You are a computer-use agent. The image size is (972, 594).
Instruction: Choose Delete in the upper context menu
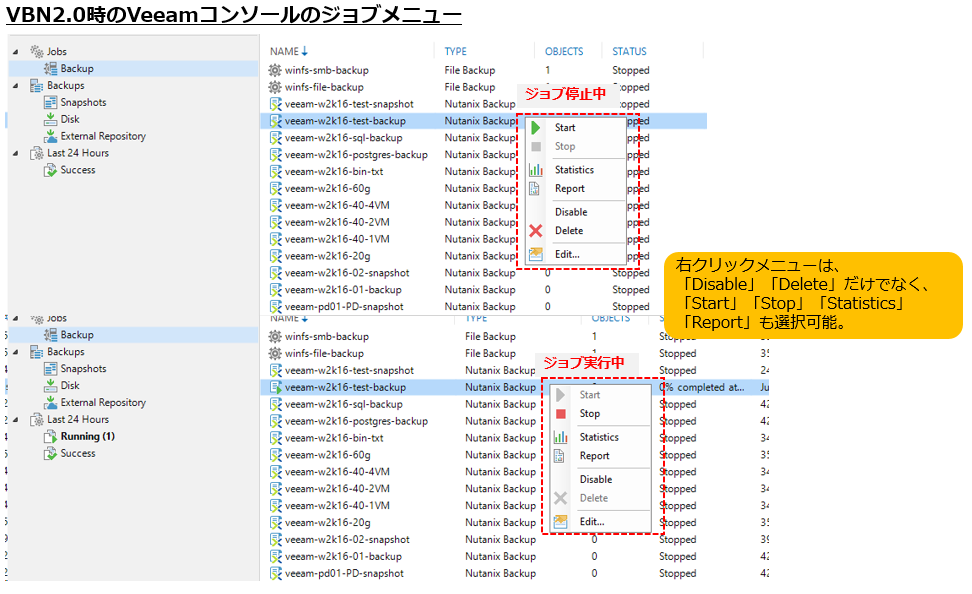point(569,231)
